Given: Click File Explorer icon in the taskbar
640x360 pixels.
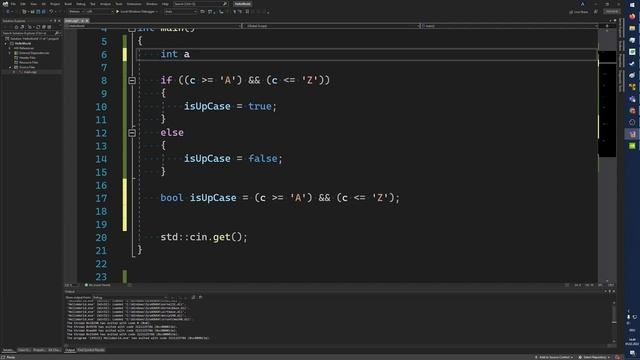Looking at the screenshot, I should coord(632,28).
